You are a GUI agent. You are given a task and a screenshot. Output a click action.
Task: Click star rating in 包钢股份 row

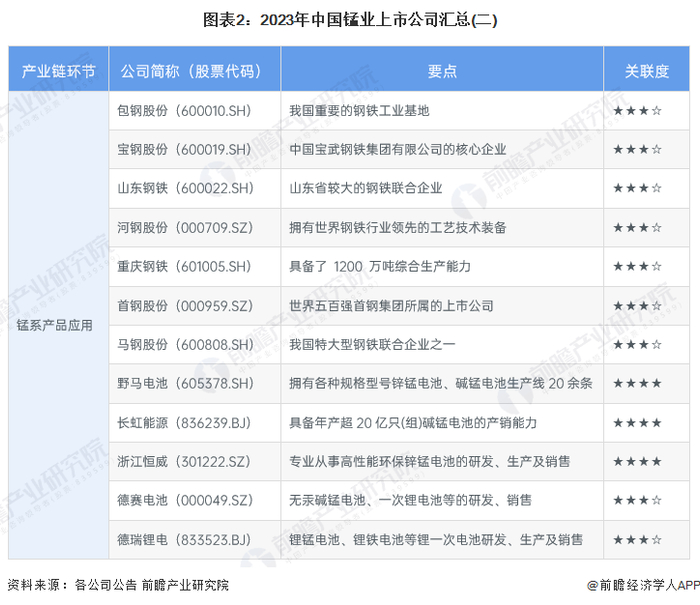pos(637,111)
